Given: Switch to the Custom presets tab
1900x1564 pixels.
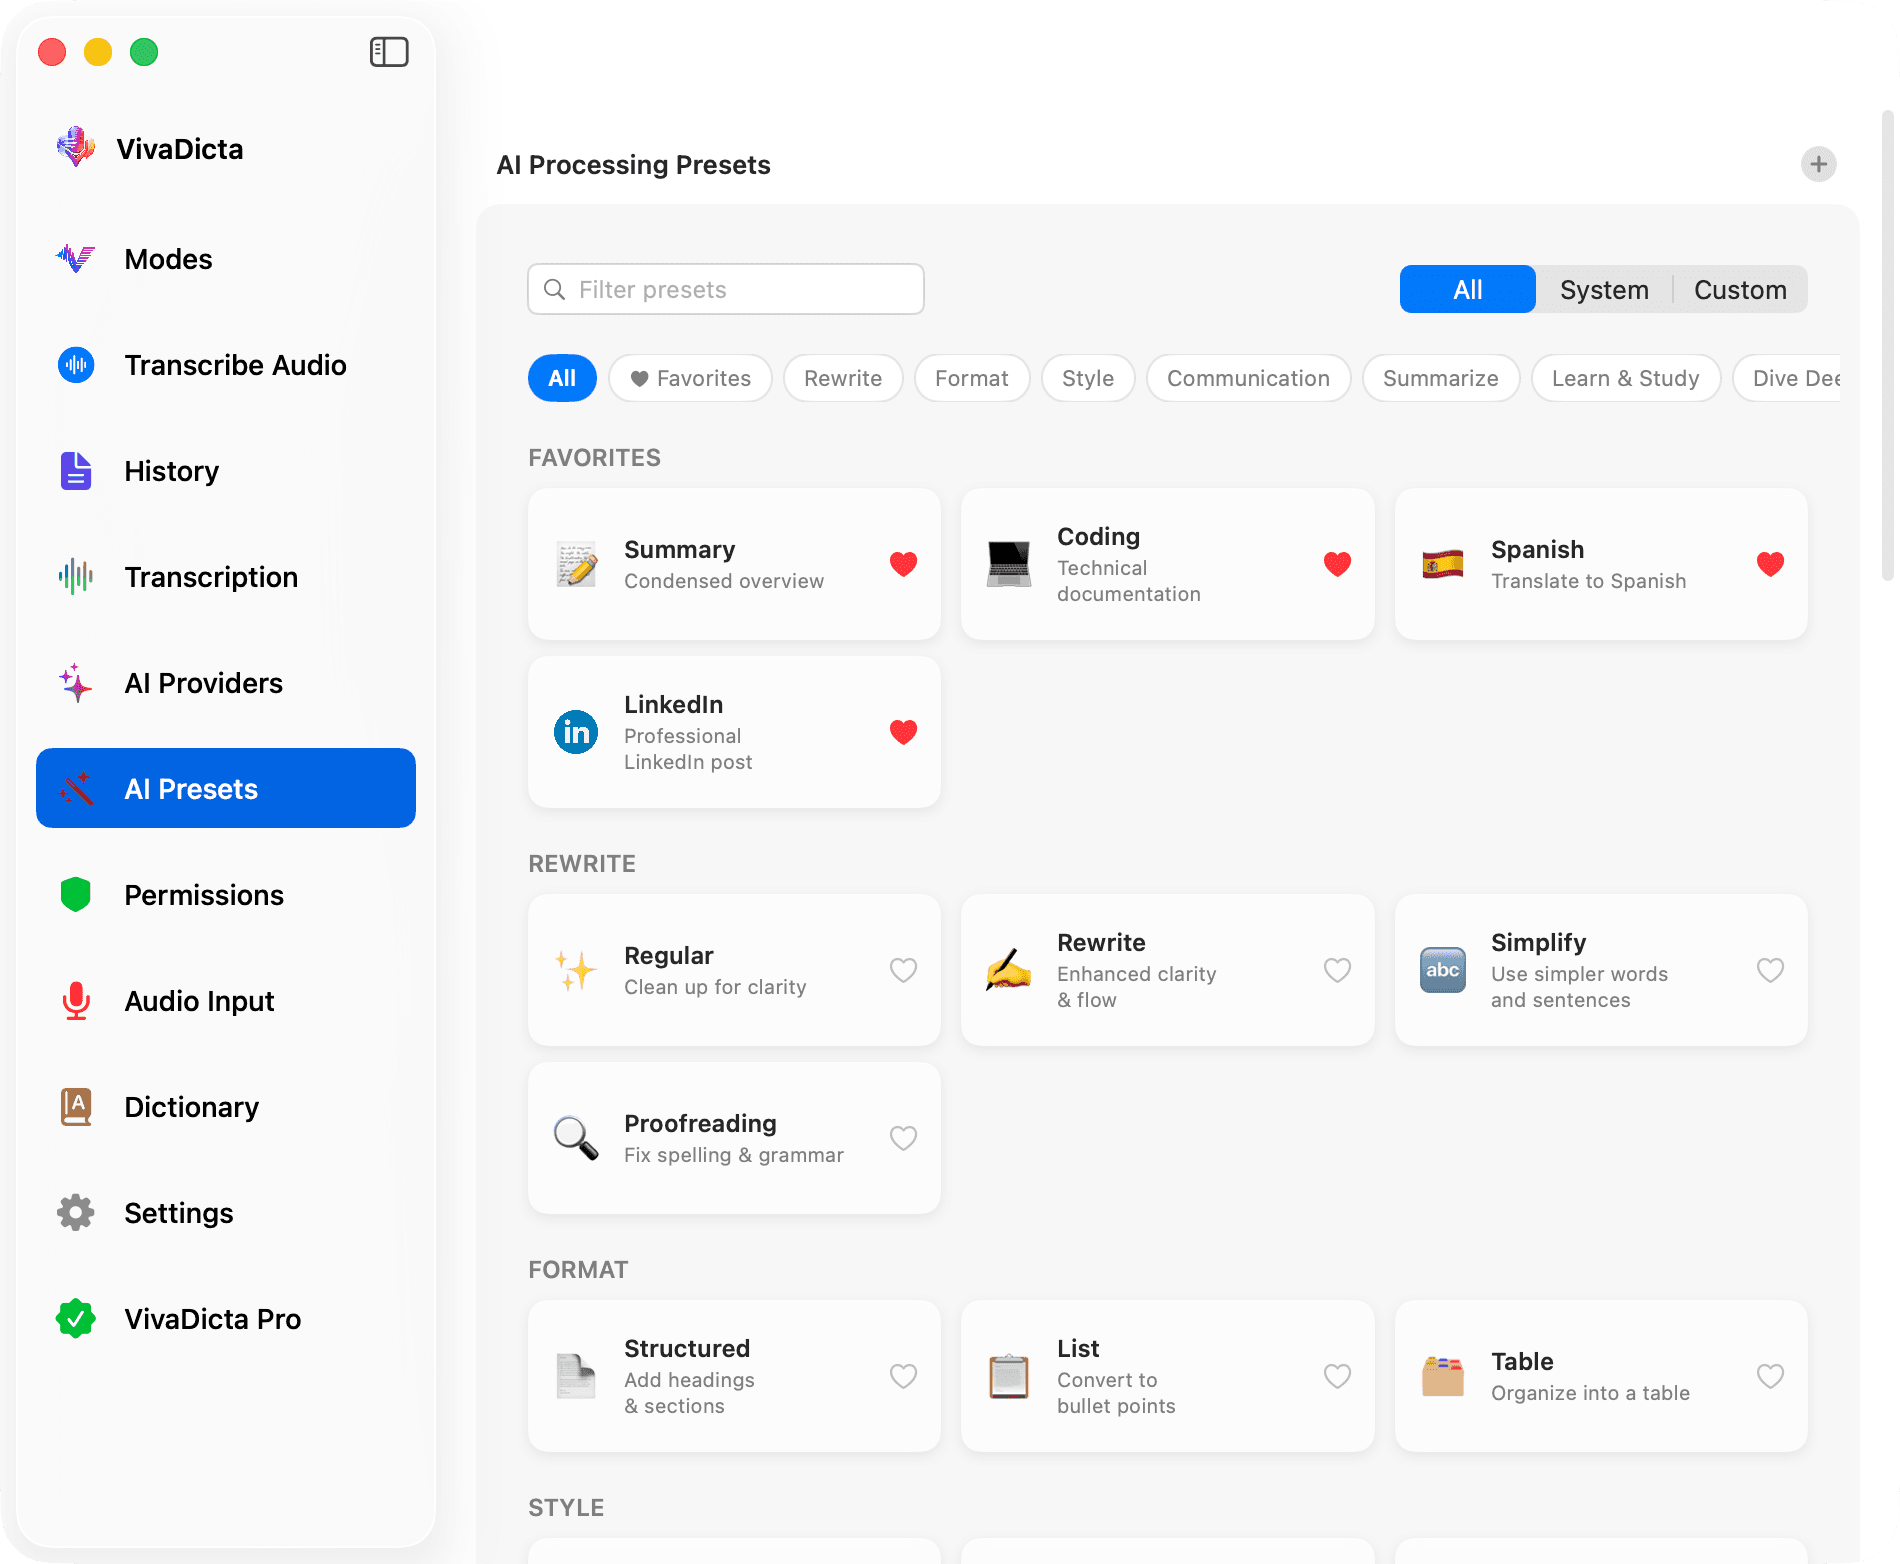Looking at the screenshot, I should pos(1739,290).
